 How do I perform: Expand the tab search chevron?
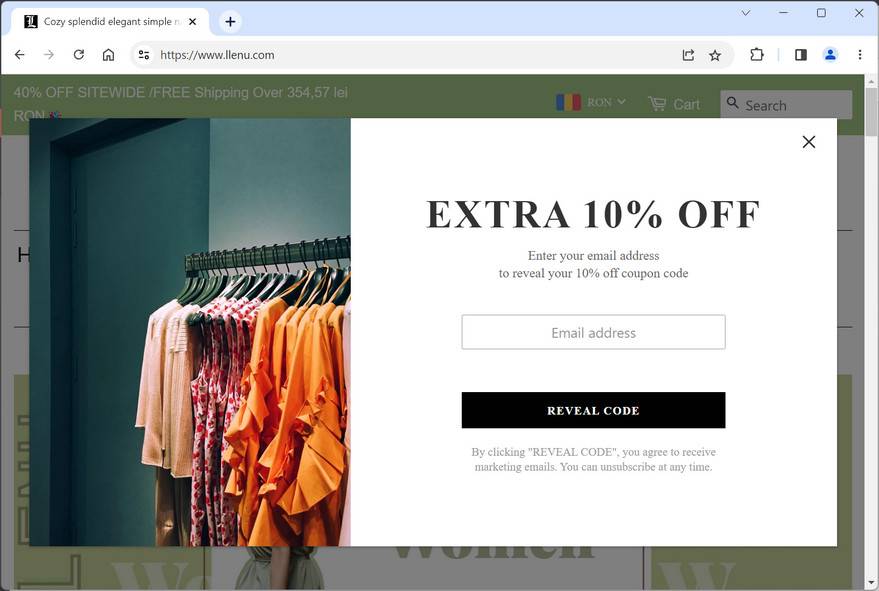[x=746, y=13]
